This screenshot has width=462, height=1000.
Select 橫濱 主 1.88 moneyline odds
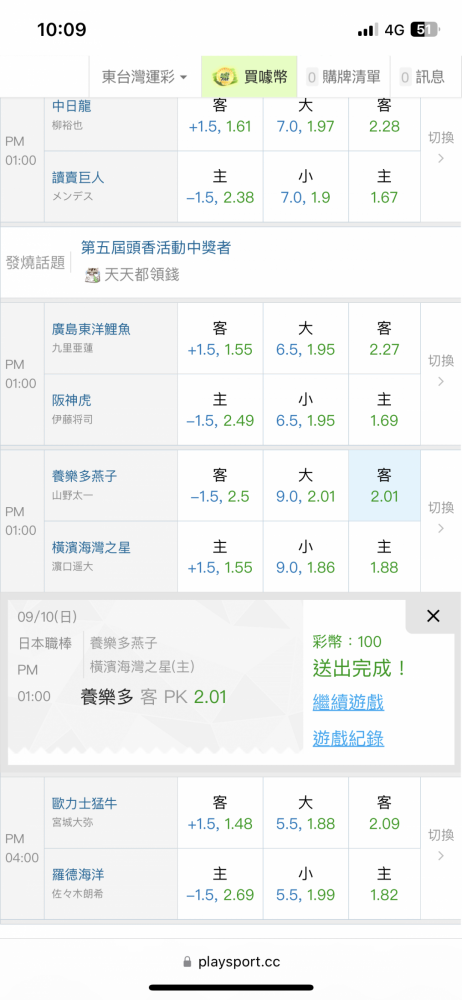point(384,556)
